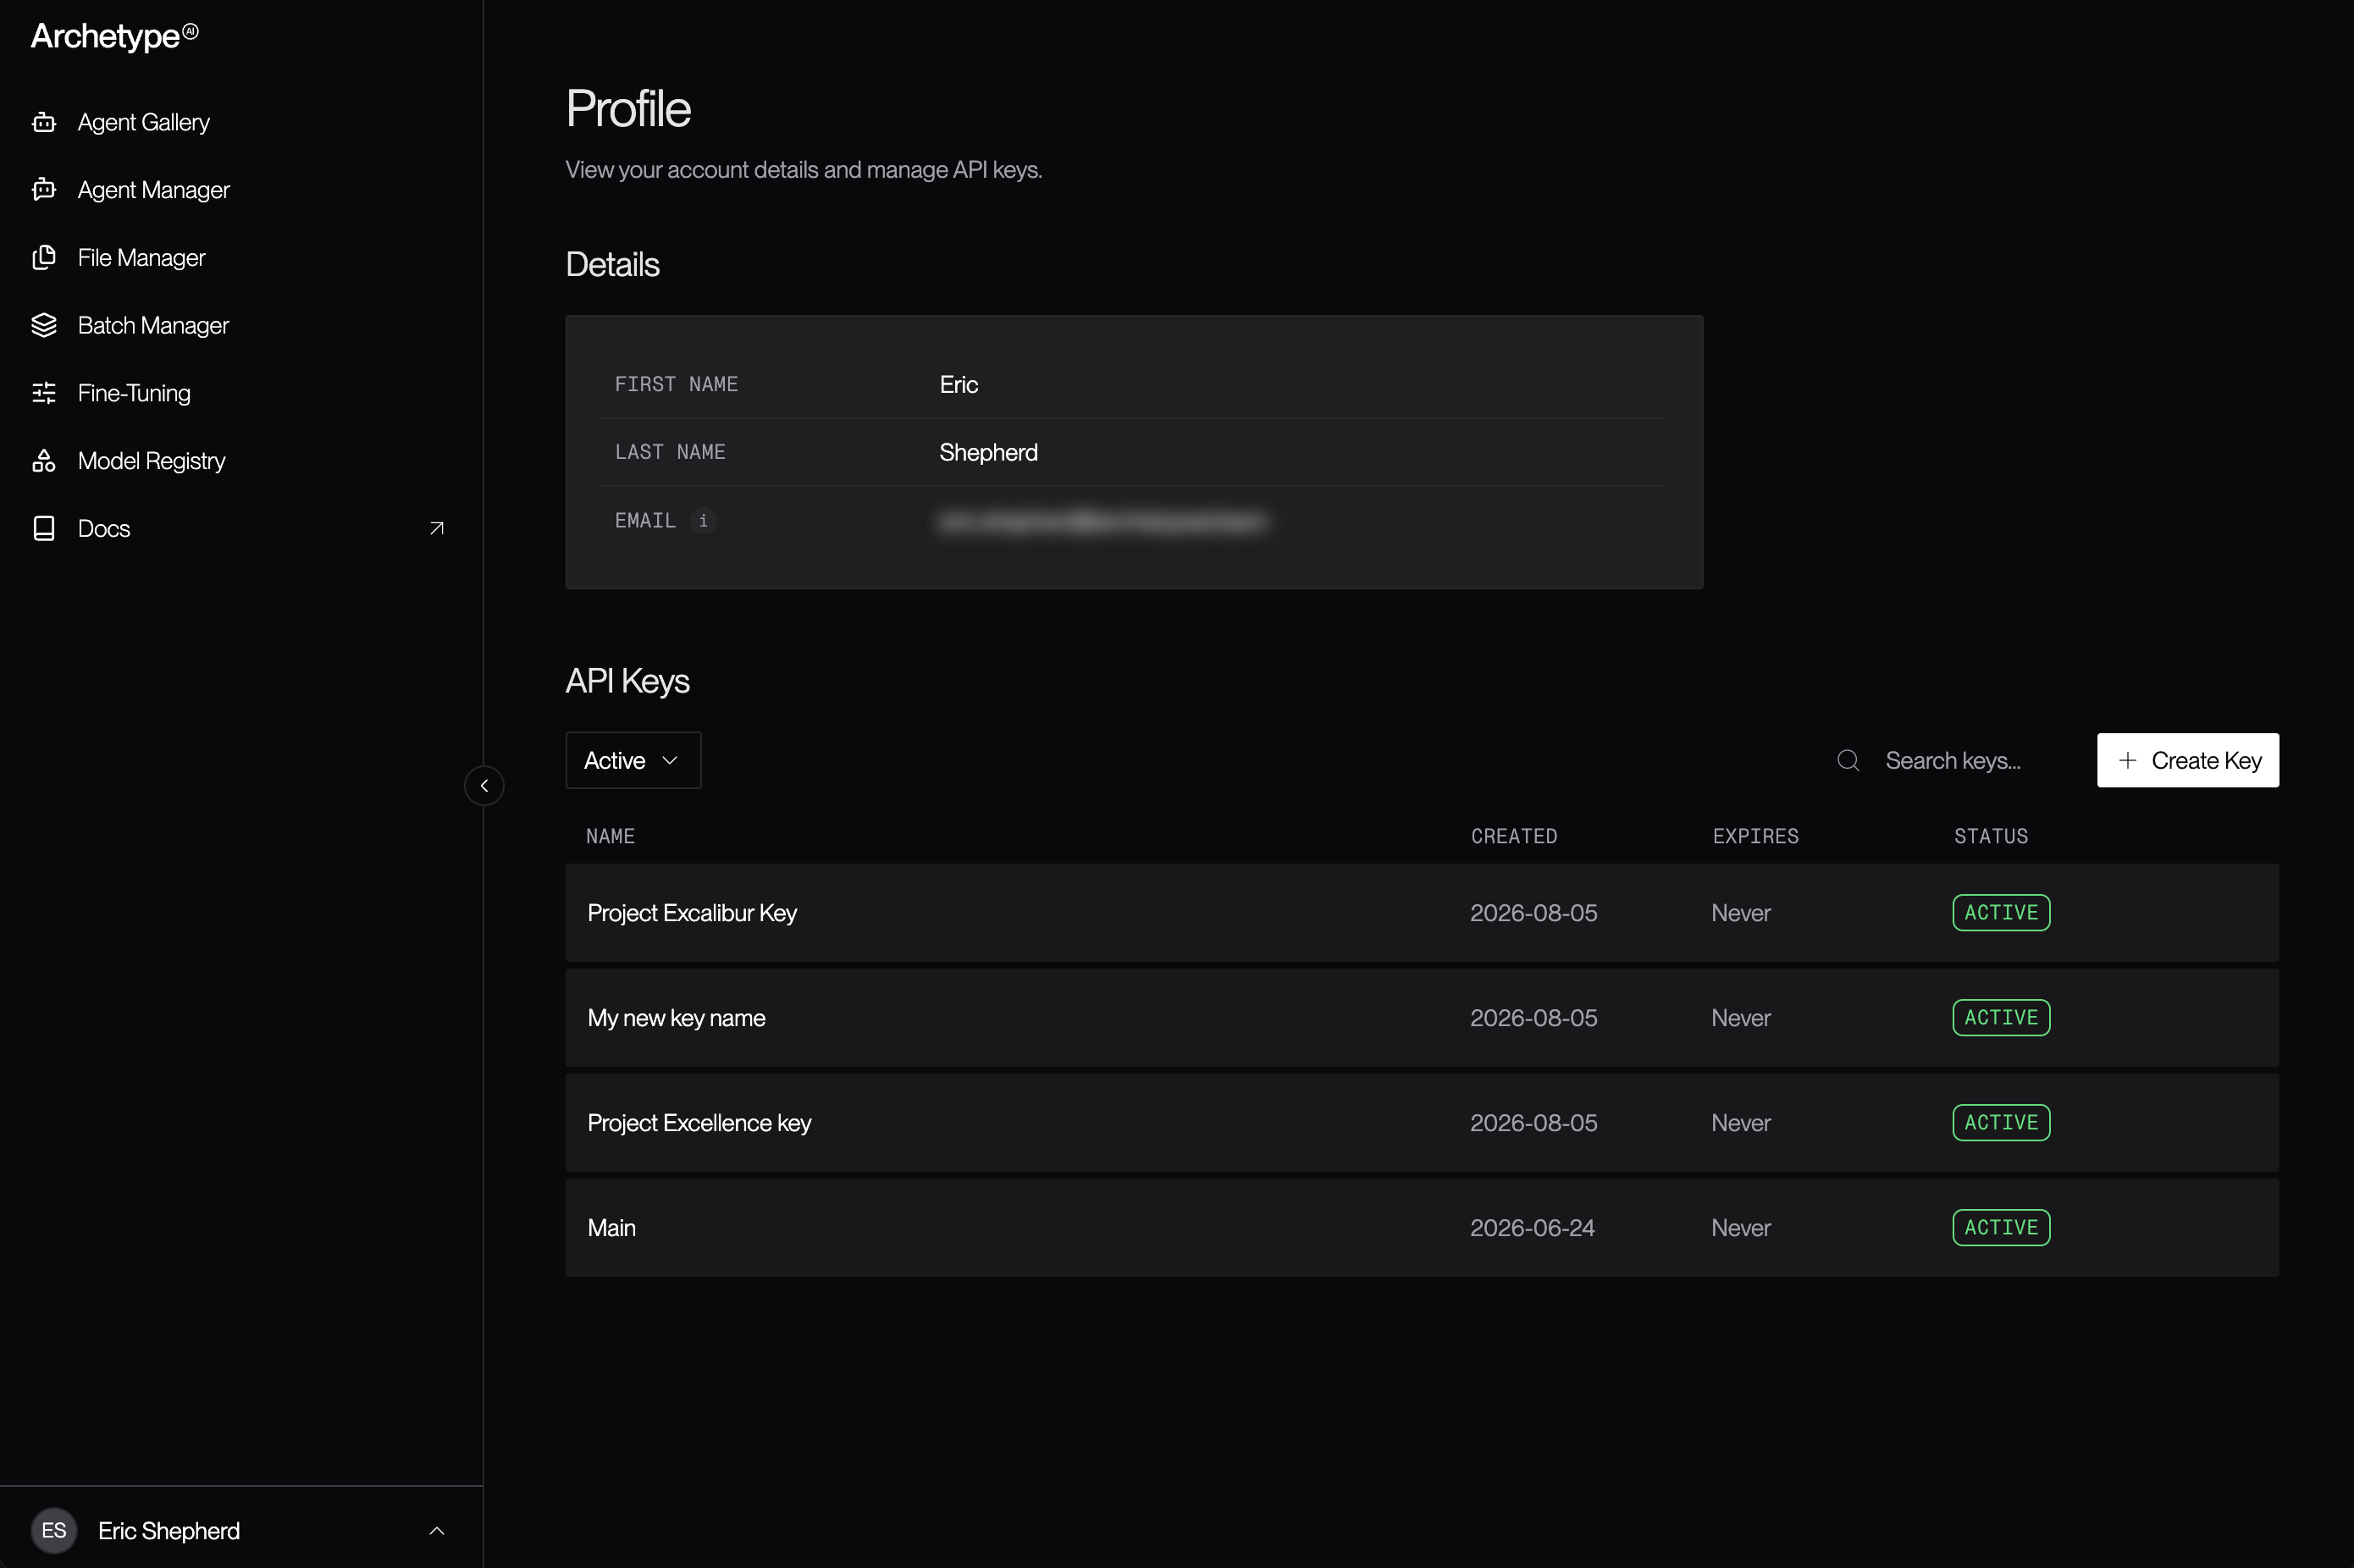
Task: Open the Active status filter dropdown
Action: [x=633, y=761]
